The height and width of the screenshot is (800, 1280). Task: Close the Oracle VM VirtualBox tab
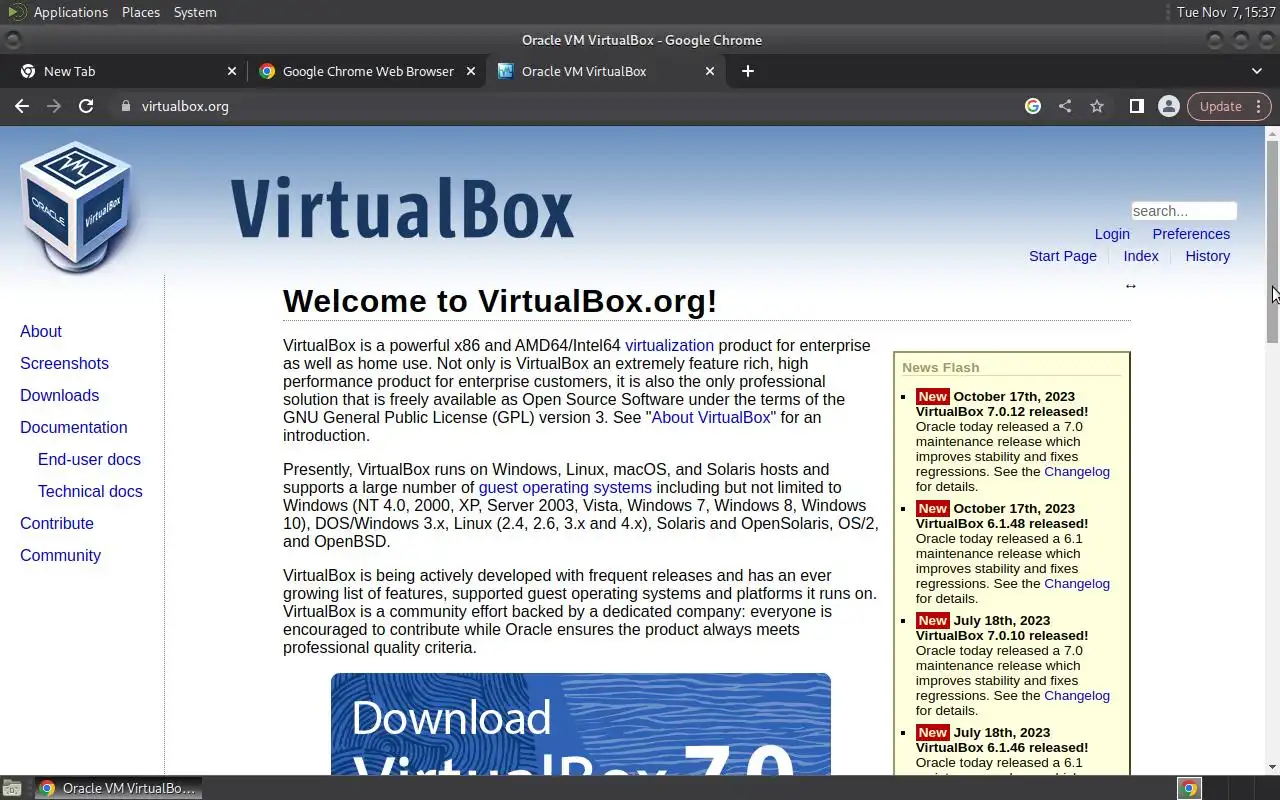[710, 71]
